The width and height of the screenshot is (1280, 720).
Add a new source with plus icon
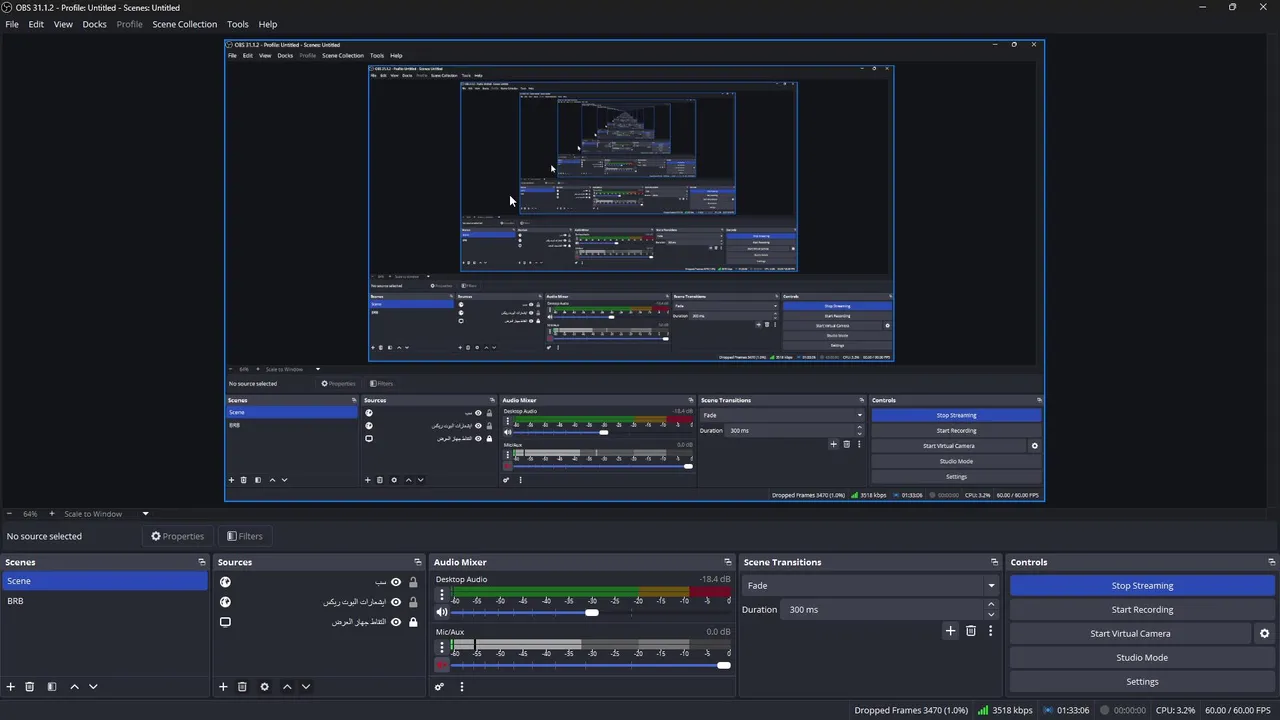223,687
